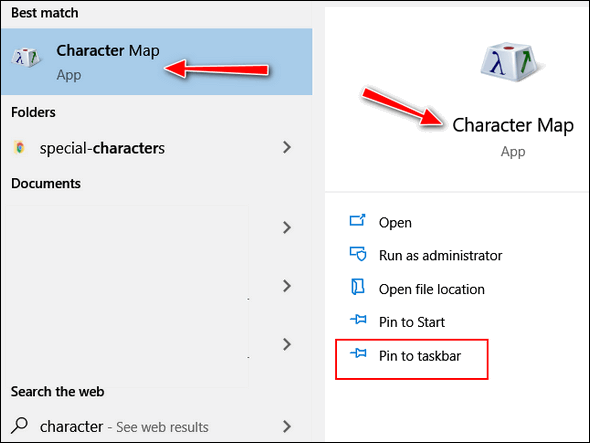This screenshot has width=590, height=443.
Task: Choose Run as administrator
Action: point(440,256)
